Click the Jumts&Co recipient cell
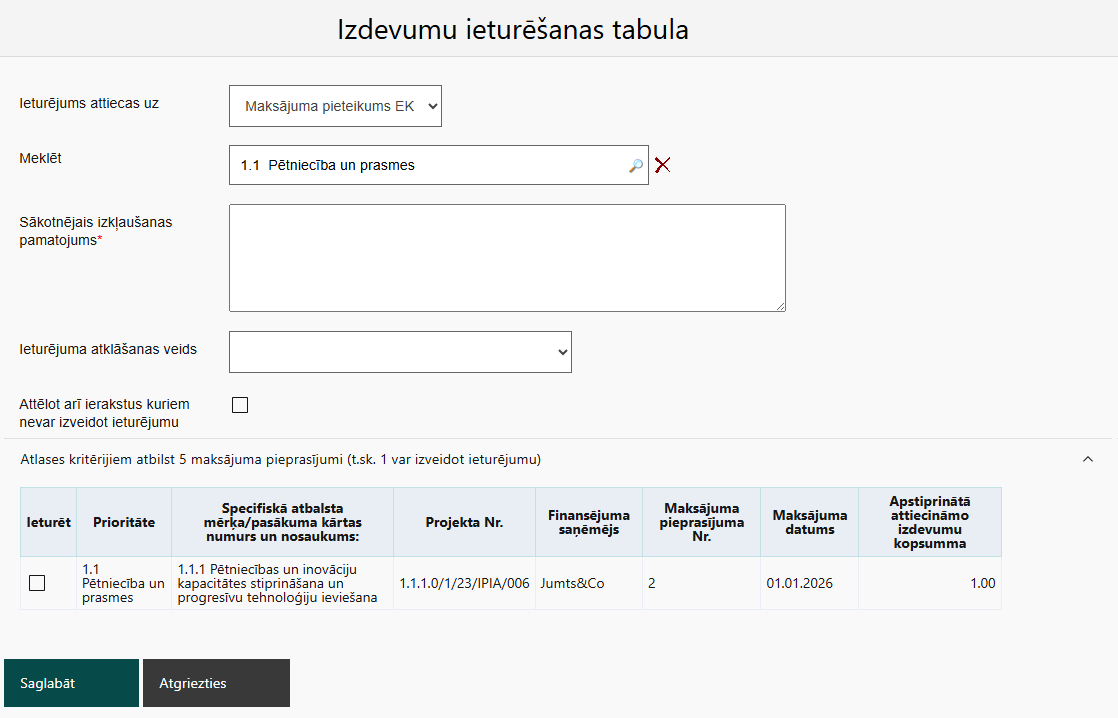This screenshot has height=718, width=1118. point(572,583)
